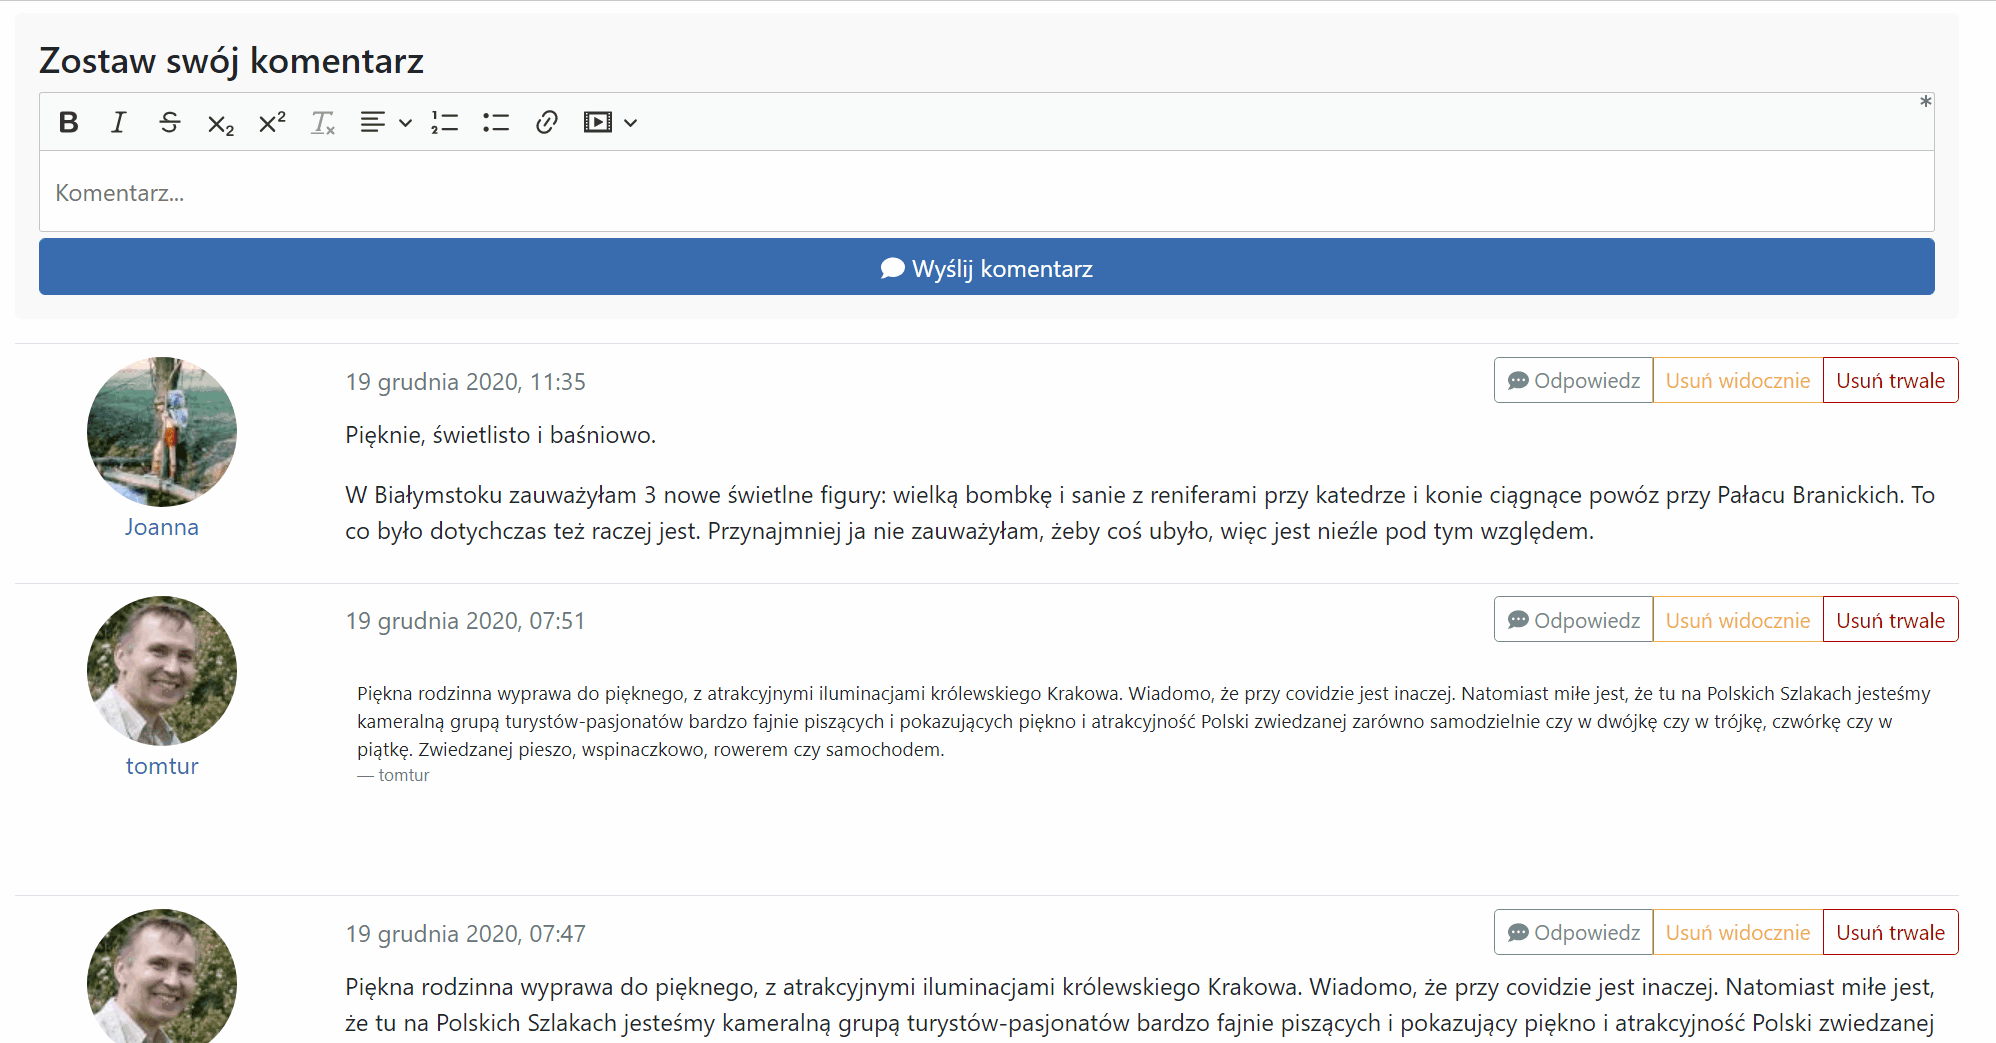Insert numbered list
Viewport: 1996px width, 1043px height.
click(444, 122)
